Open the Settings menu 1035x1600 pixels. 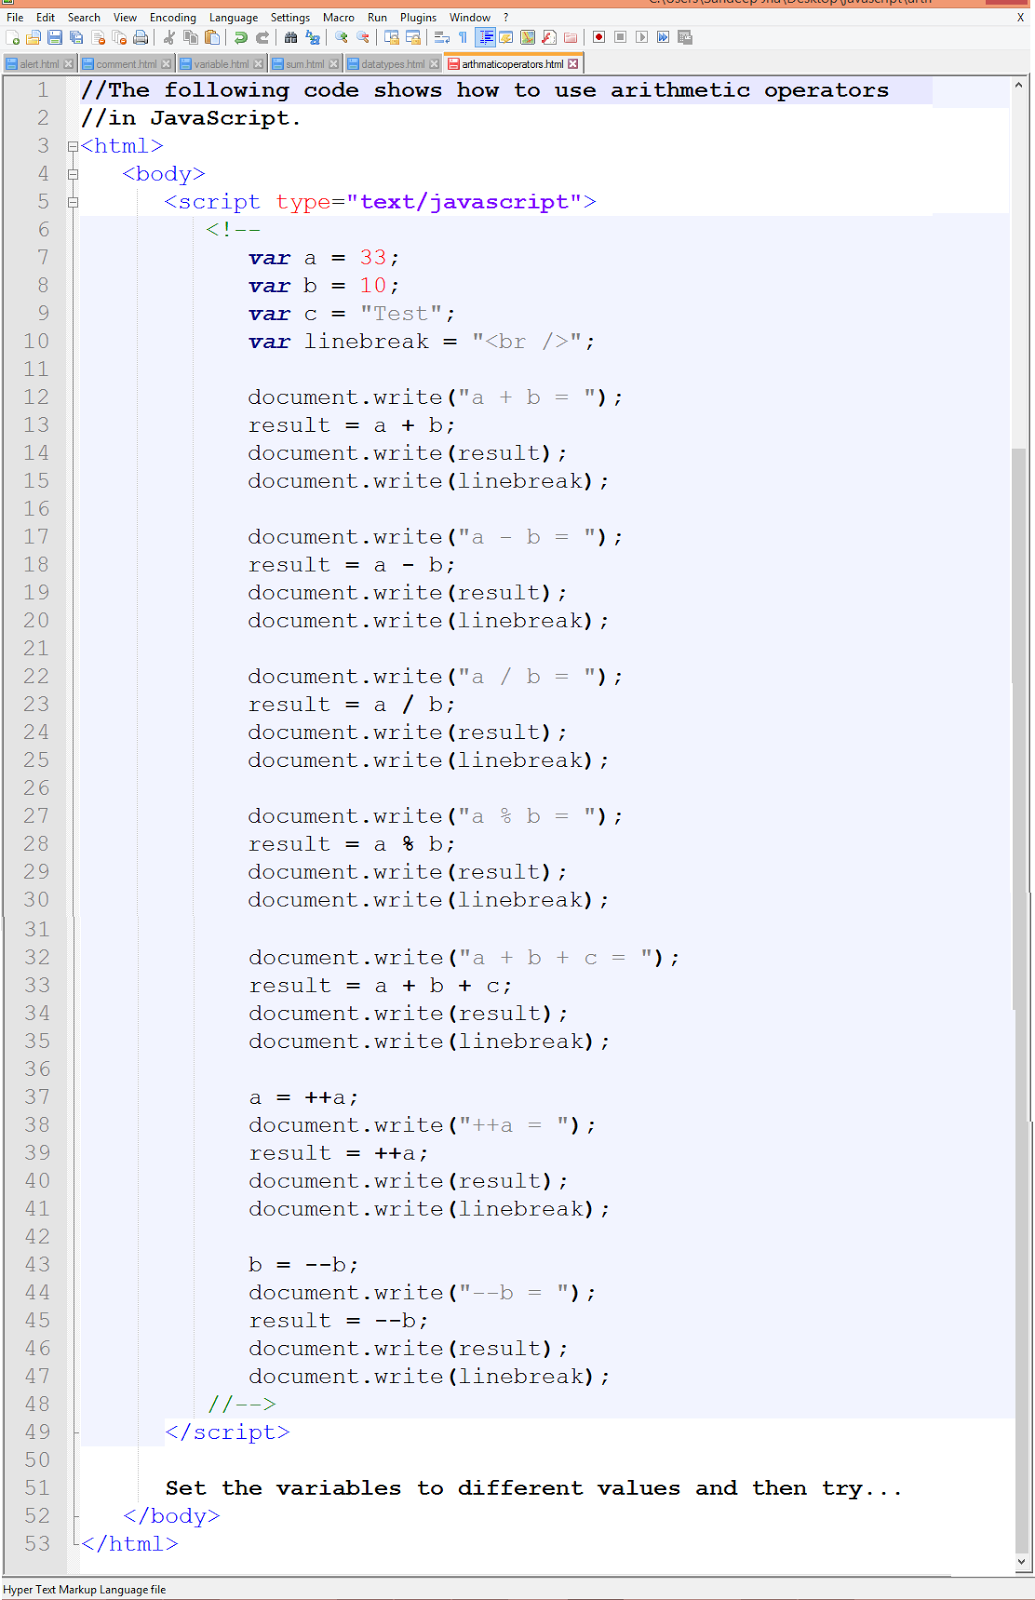(290, 17)
